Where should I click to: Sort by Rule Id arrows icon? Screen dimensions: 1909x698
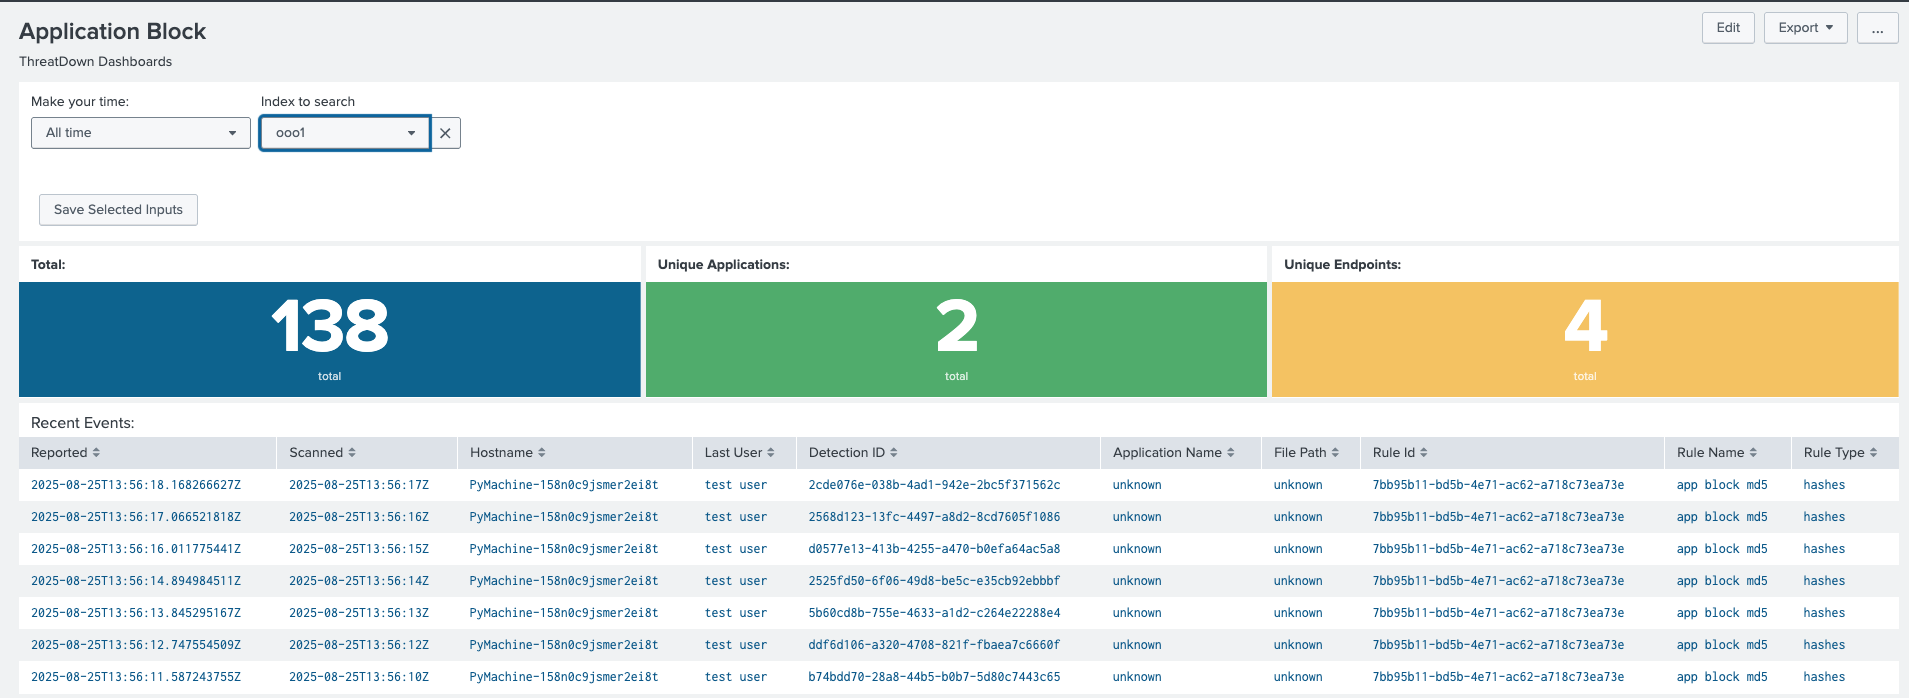[x=1424, y=453]
